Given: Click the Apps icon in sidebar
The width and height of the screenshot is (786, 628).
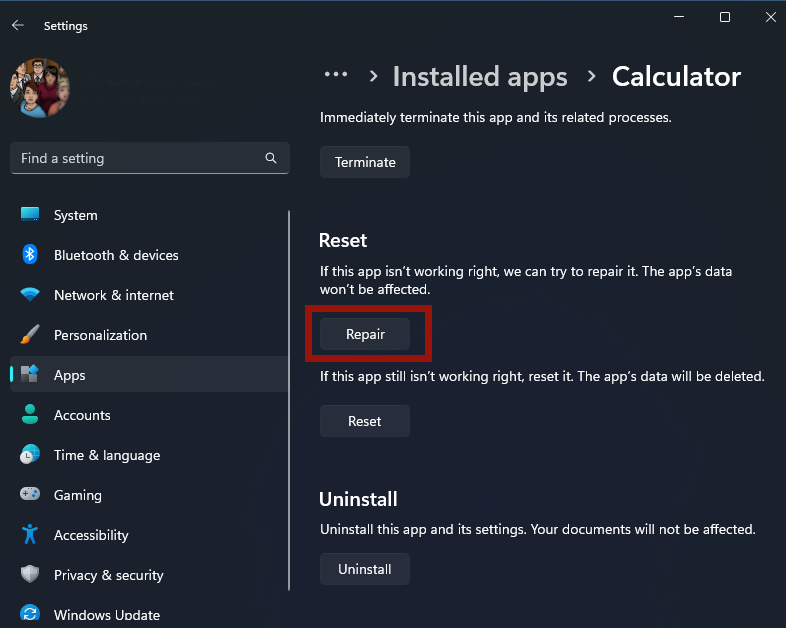Looking at the screenshot, I should 30,374.
